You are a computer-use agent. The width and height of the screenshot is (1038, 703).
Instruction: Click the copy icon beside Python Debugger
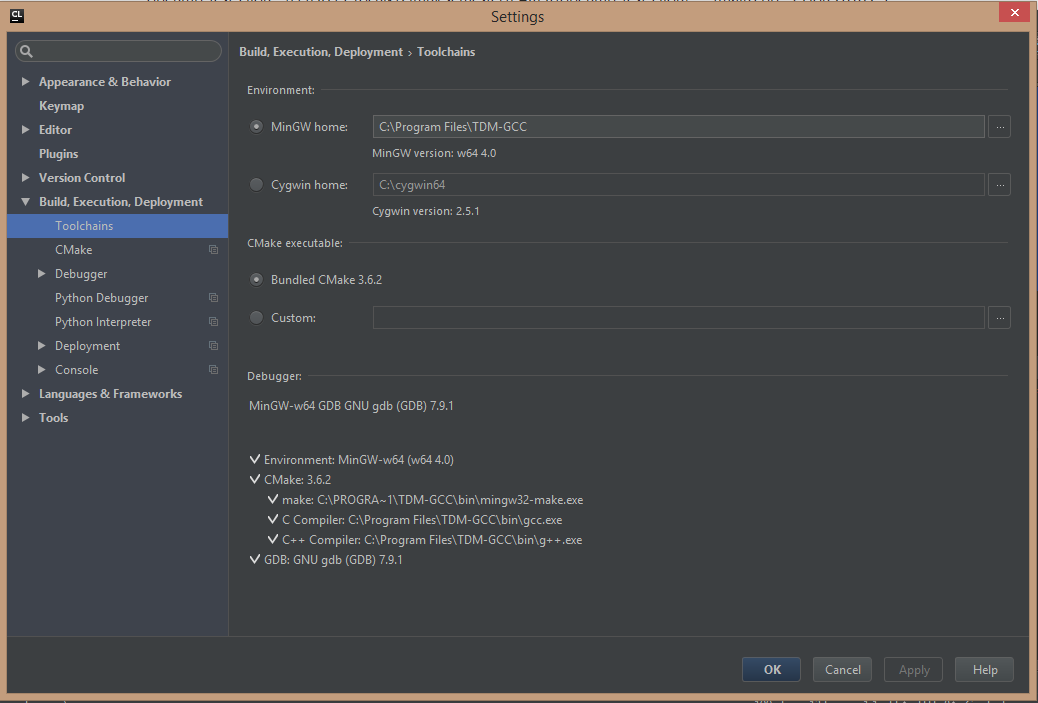[x=213, y=298]
